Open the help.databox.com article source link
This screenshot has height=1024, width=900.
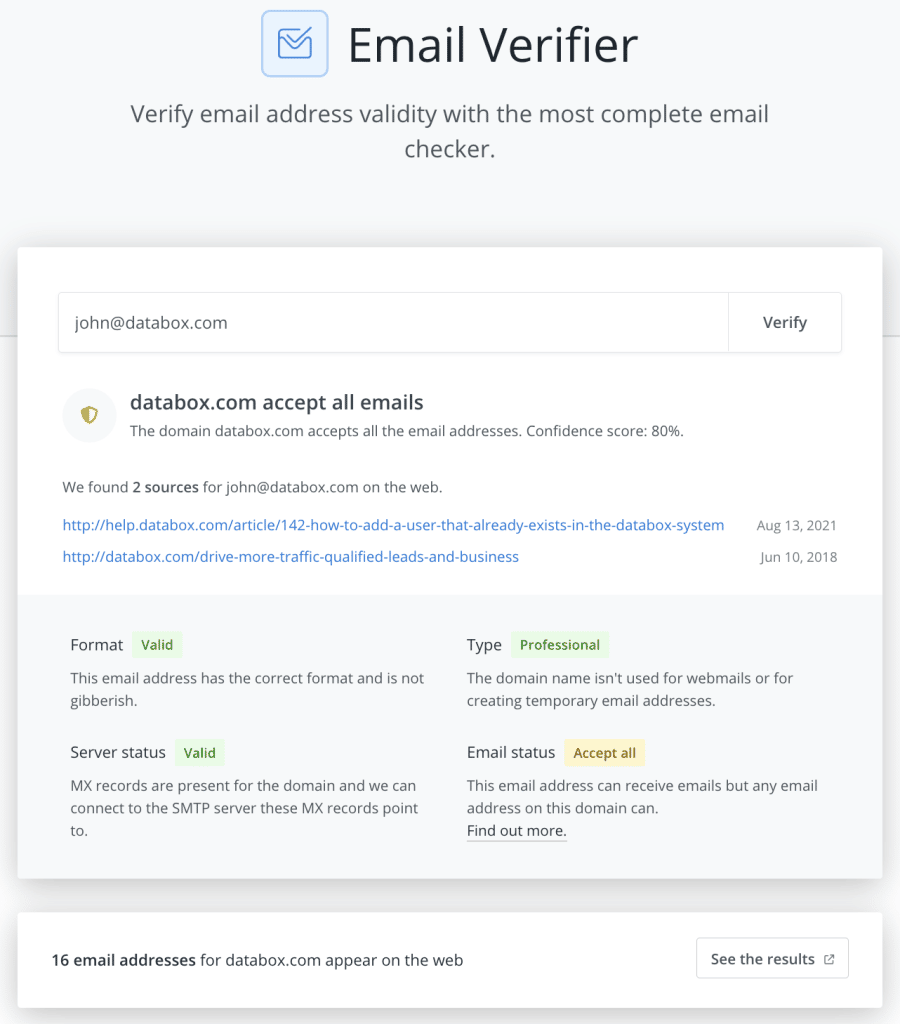393,525
